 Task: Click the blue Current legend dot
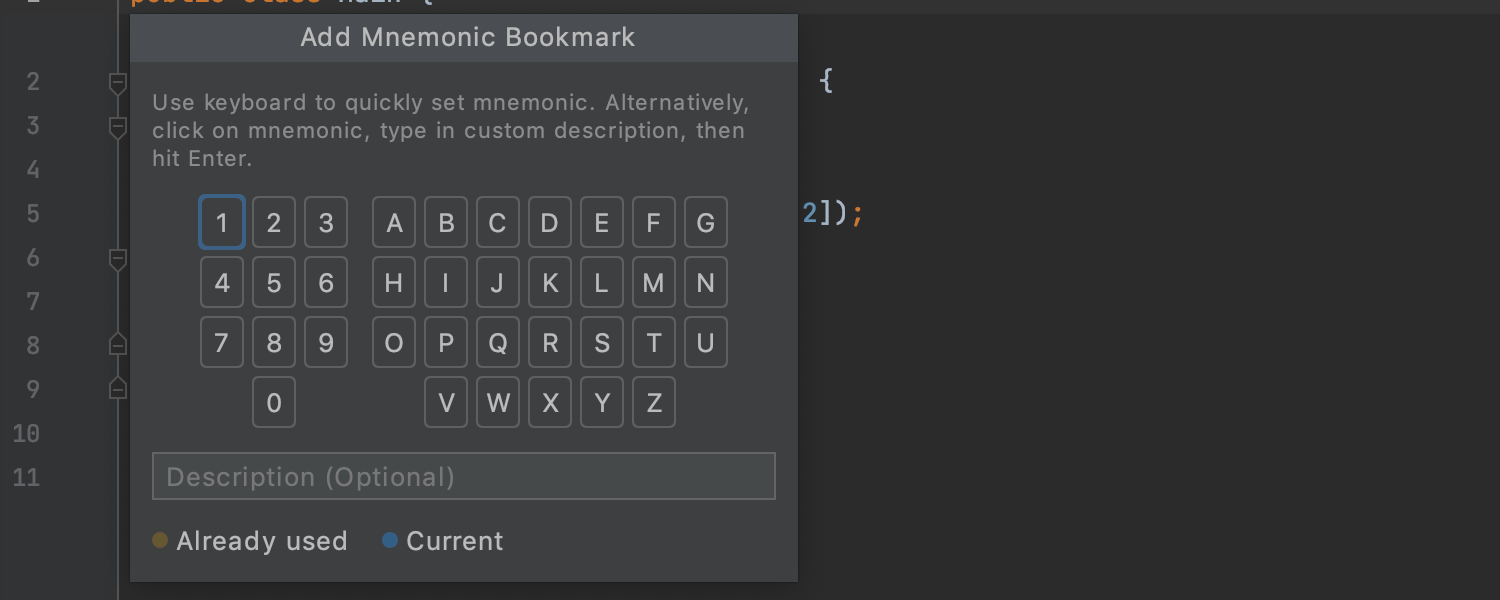[390, 541]
